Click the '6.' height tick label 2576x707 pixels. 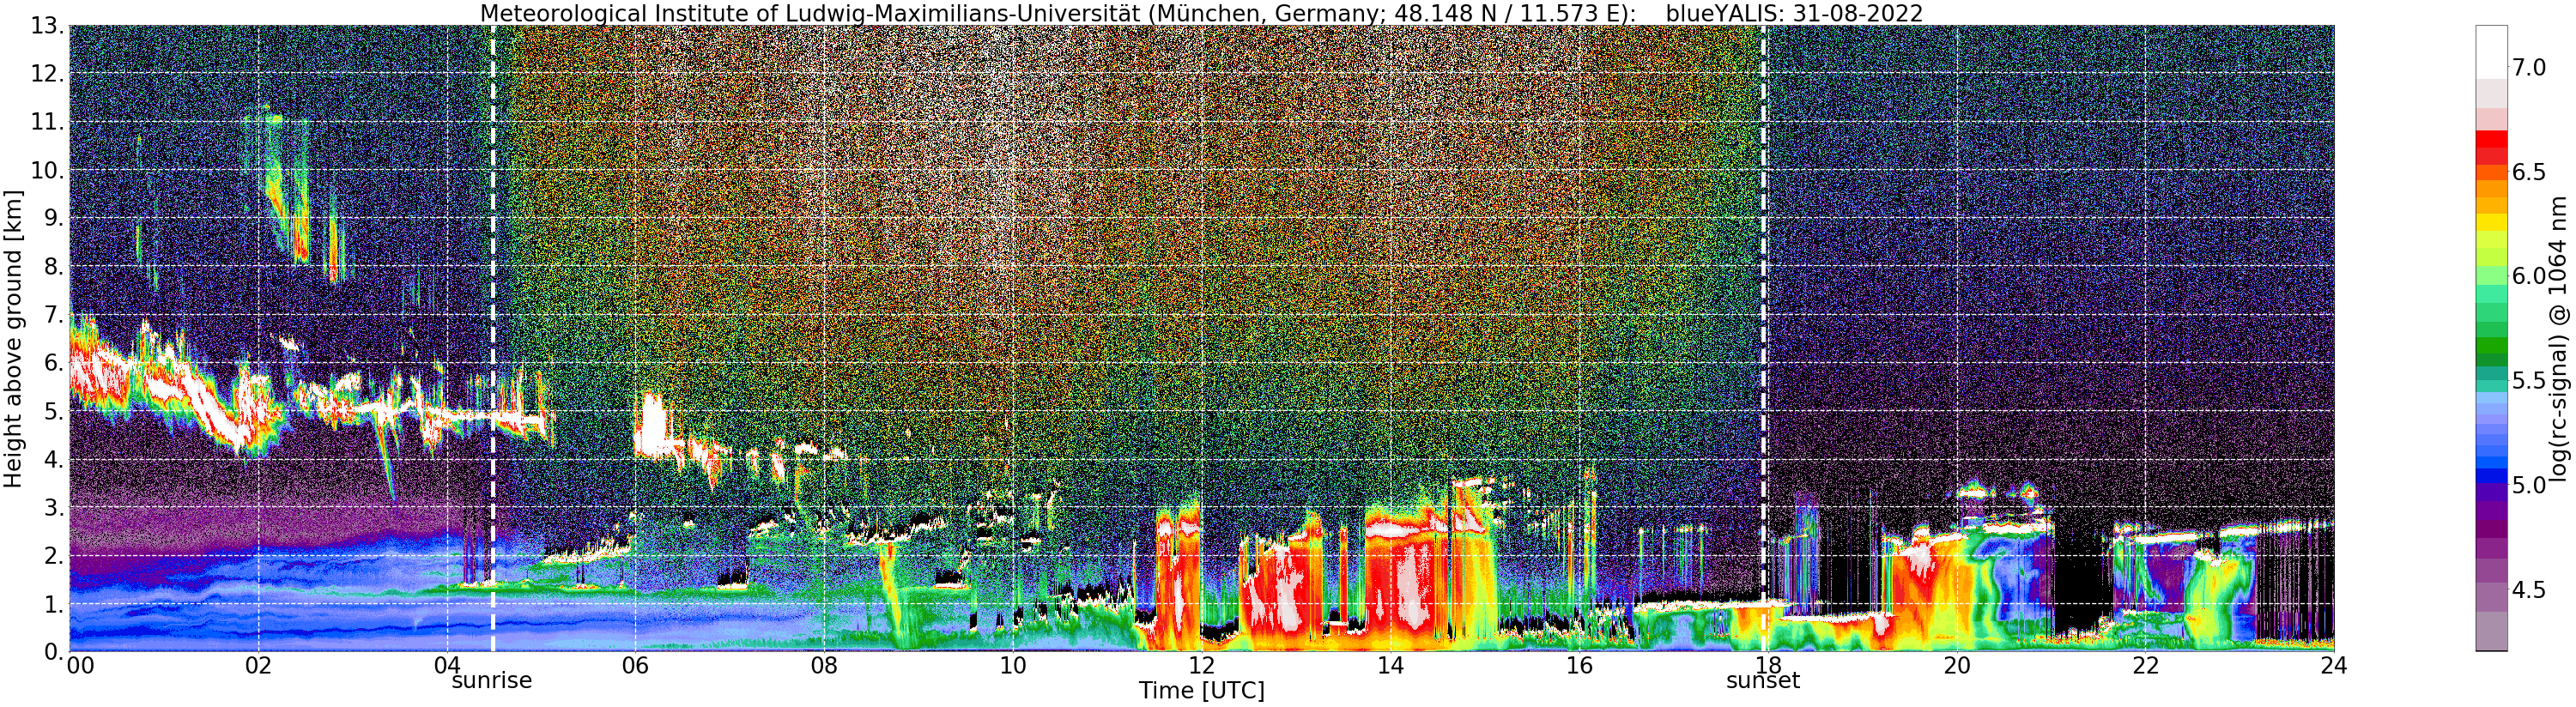point(54,363)
